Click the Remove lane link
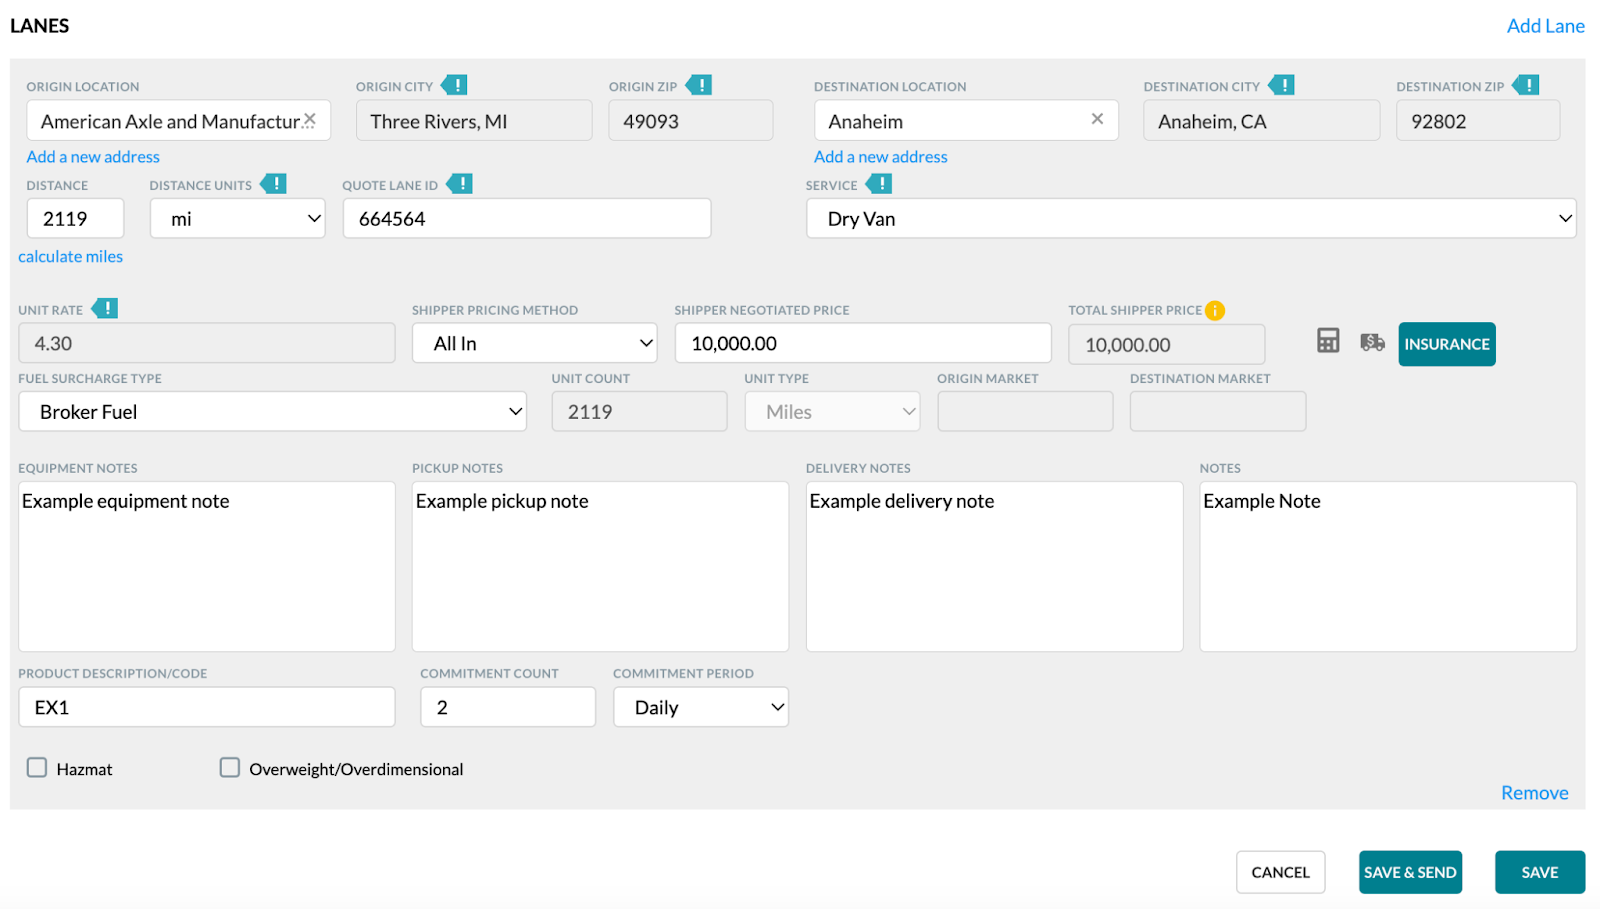 coord(1534,793)
